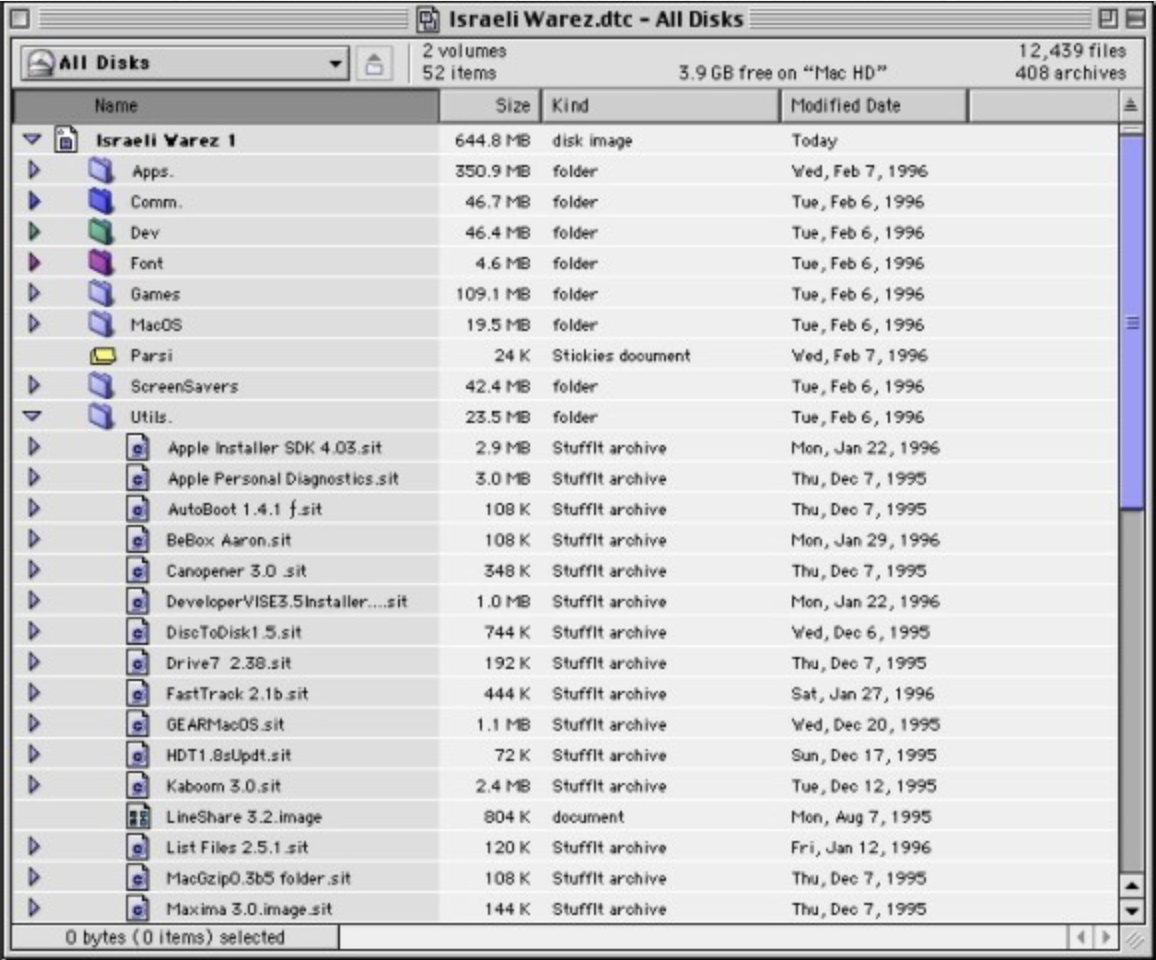Click the Parsi Stickies document icon
This screenshot has width=1156, height=960.
tap(103, 356)
